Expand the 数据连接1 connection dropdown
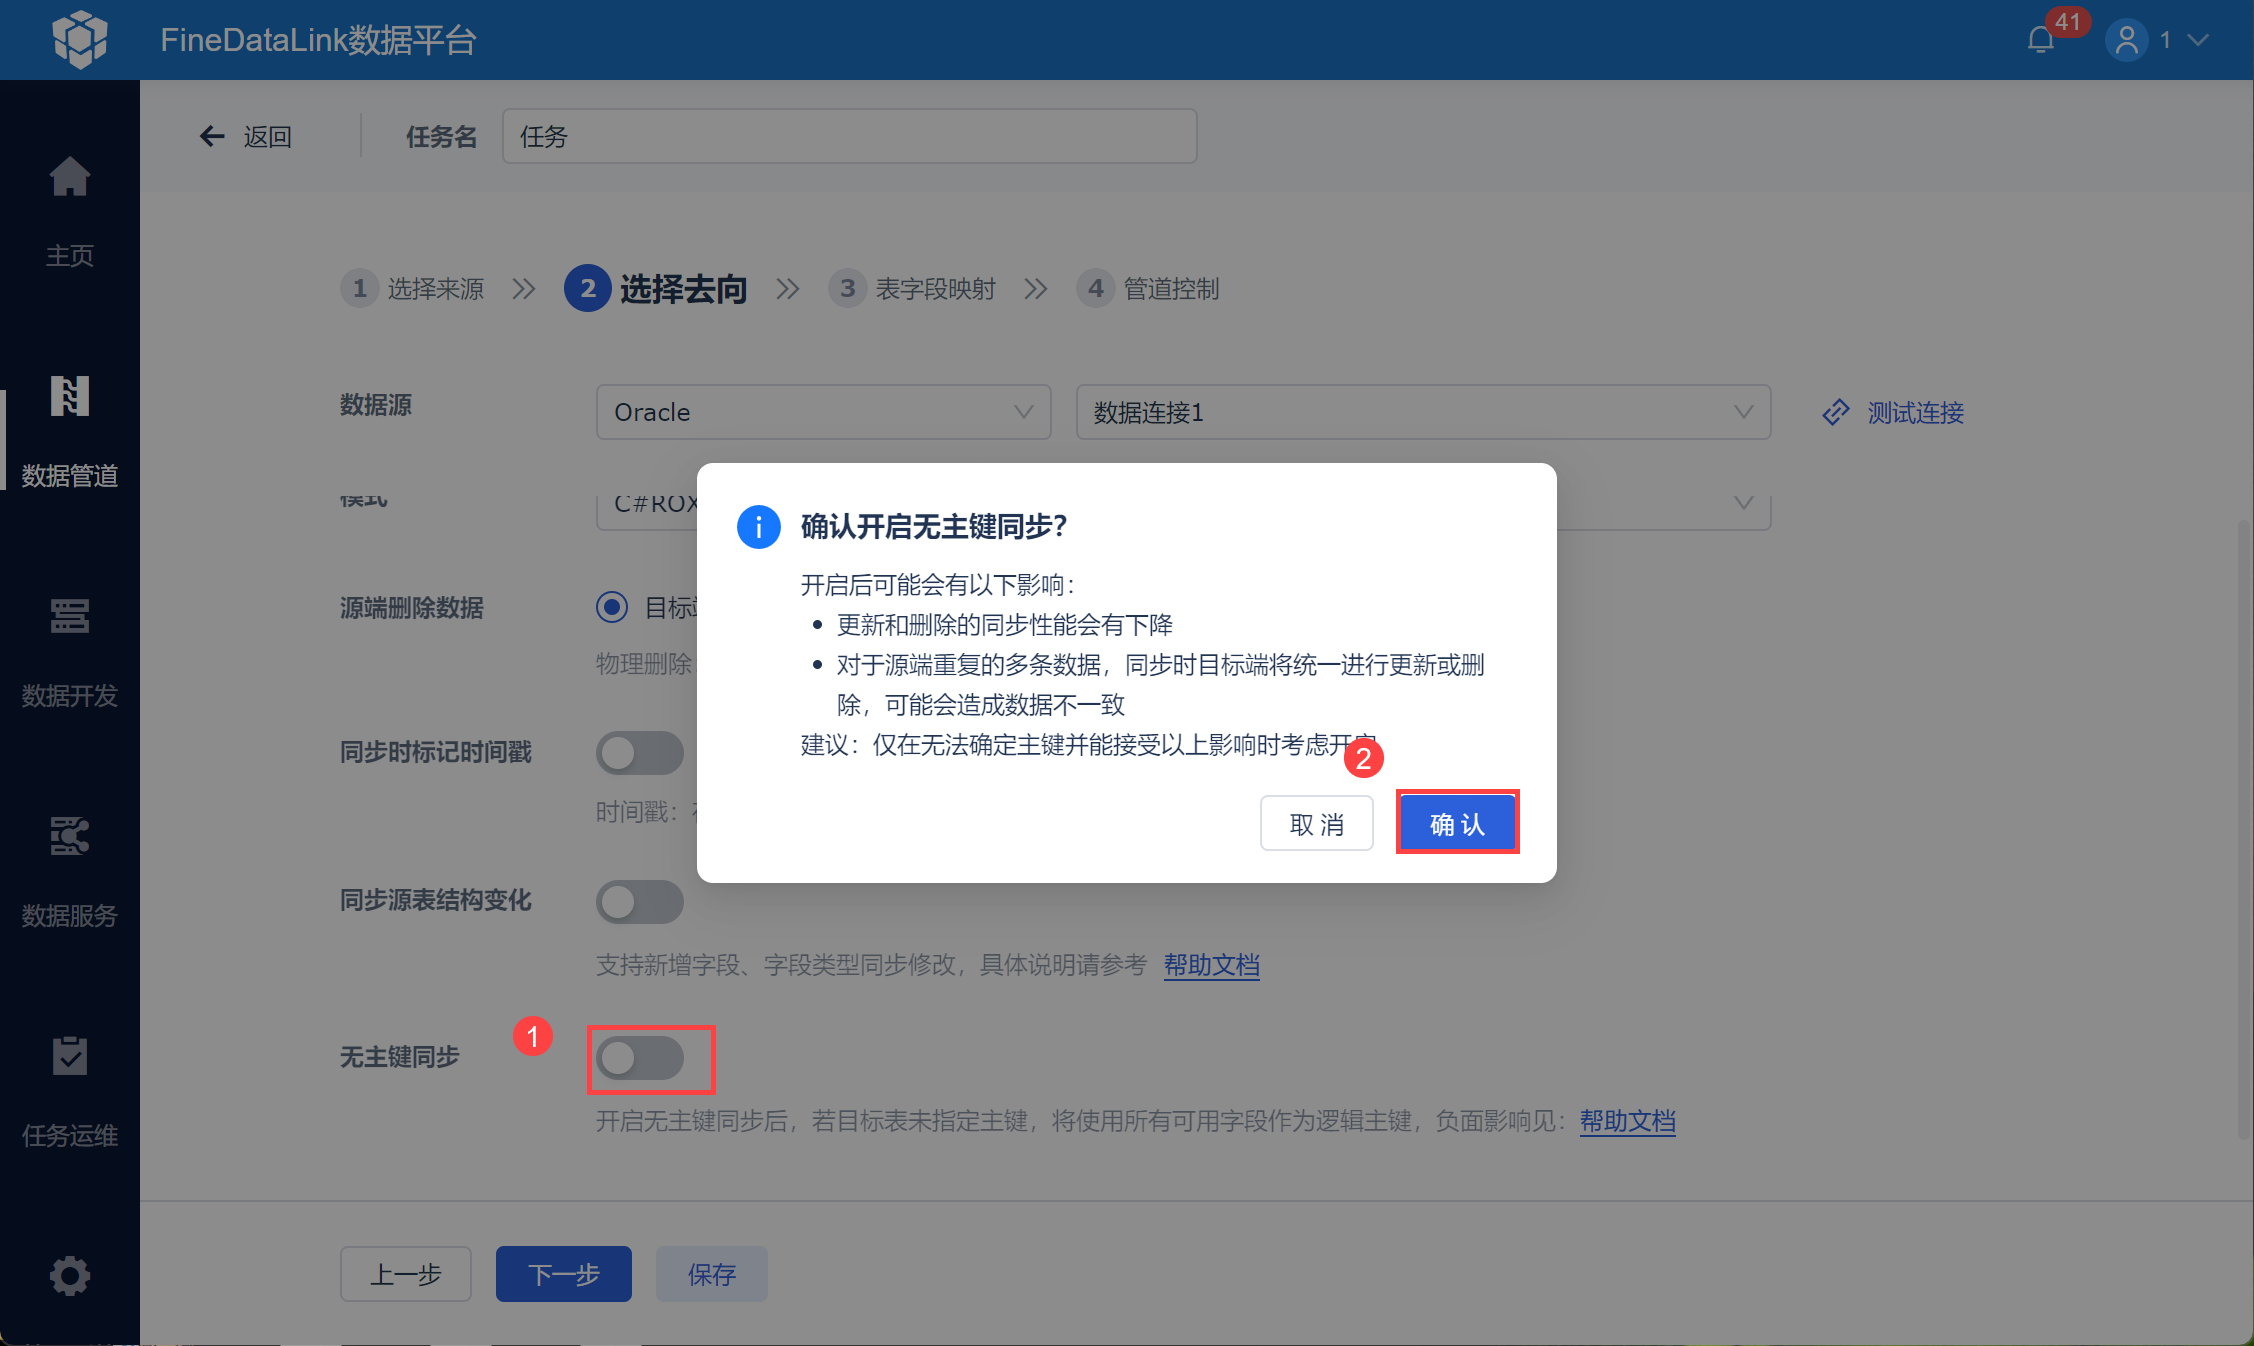2254x1346 pixels. pos(1422,412)
